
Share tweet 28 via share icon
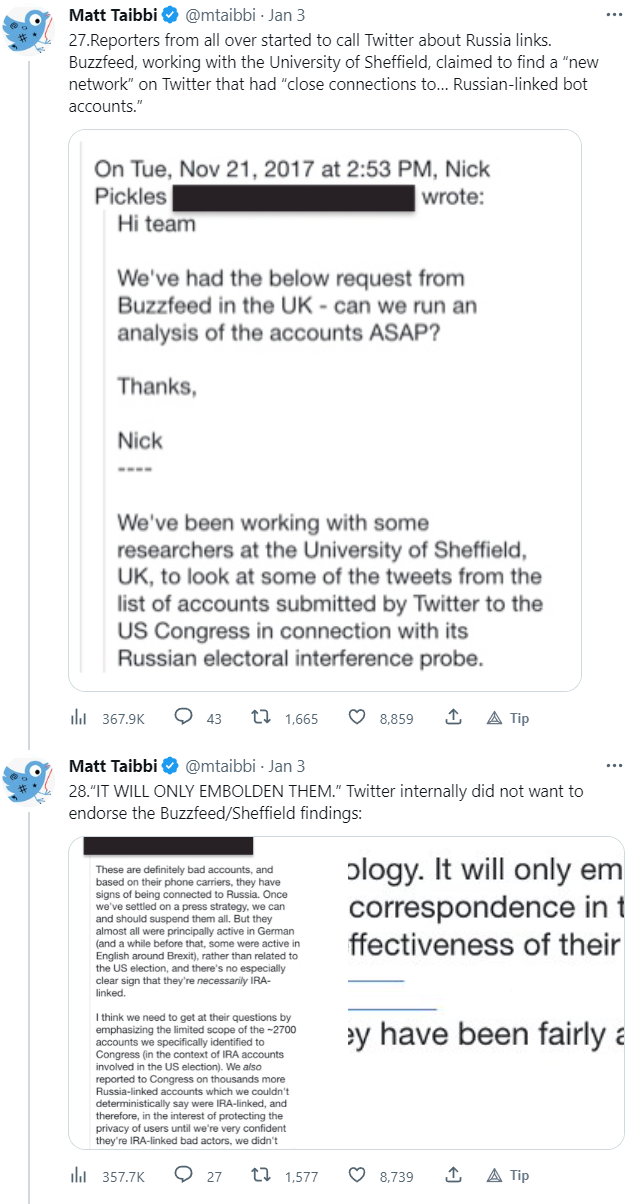(x=452, y=1176)
